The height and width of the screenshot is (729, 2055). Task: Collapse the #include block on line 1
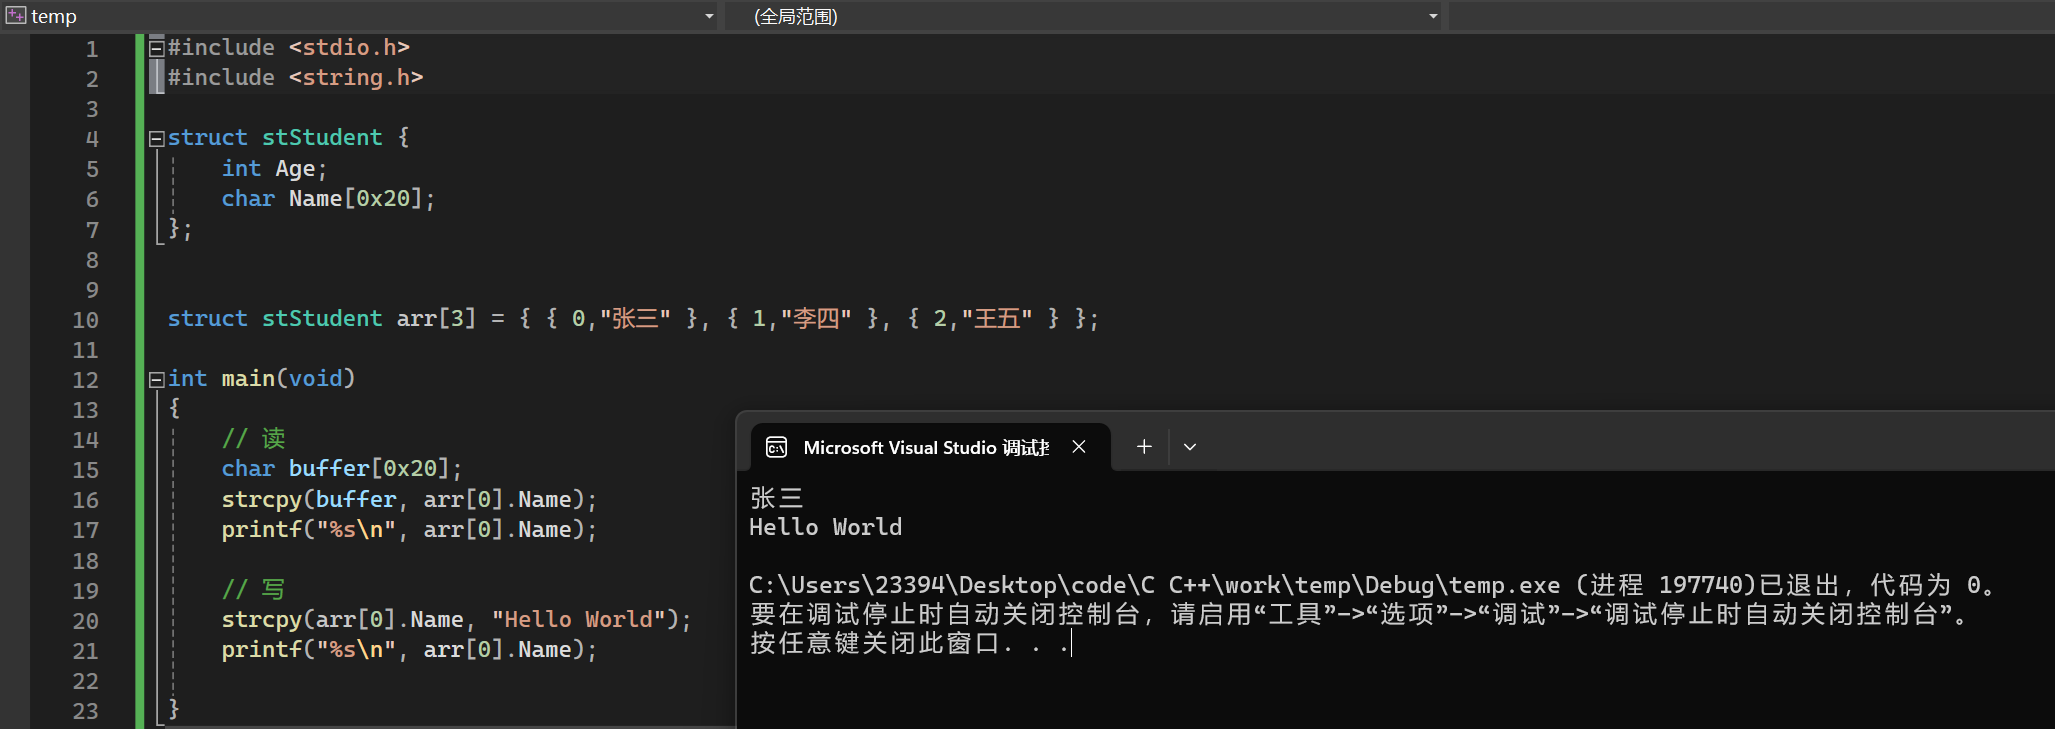pos(156,48)
